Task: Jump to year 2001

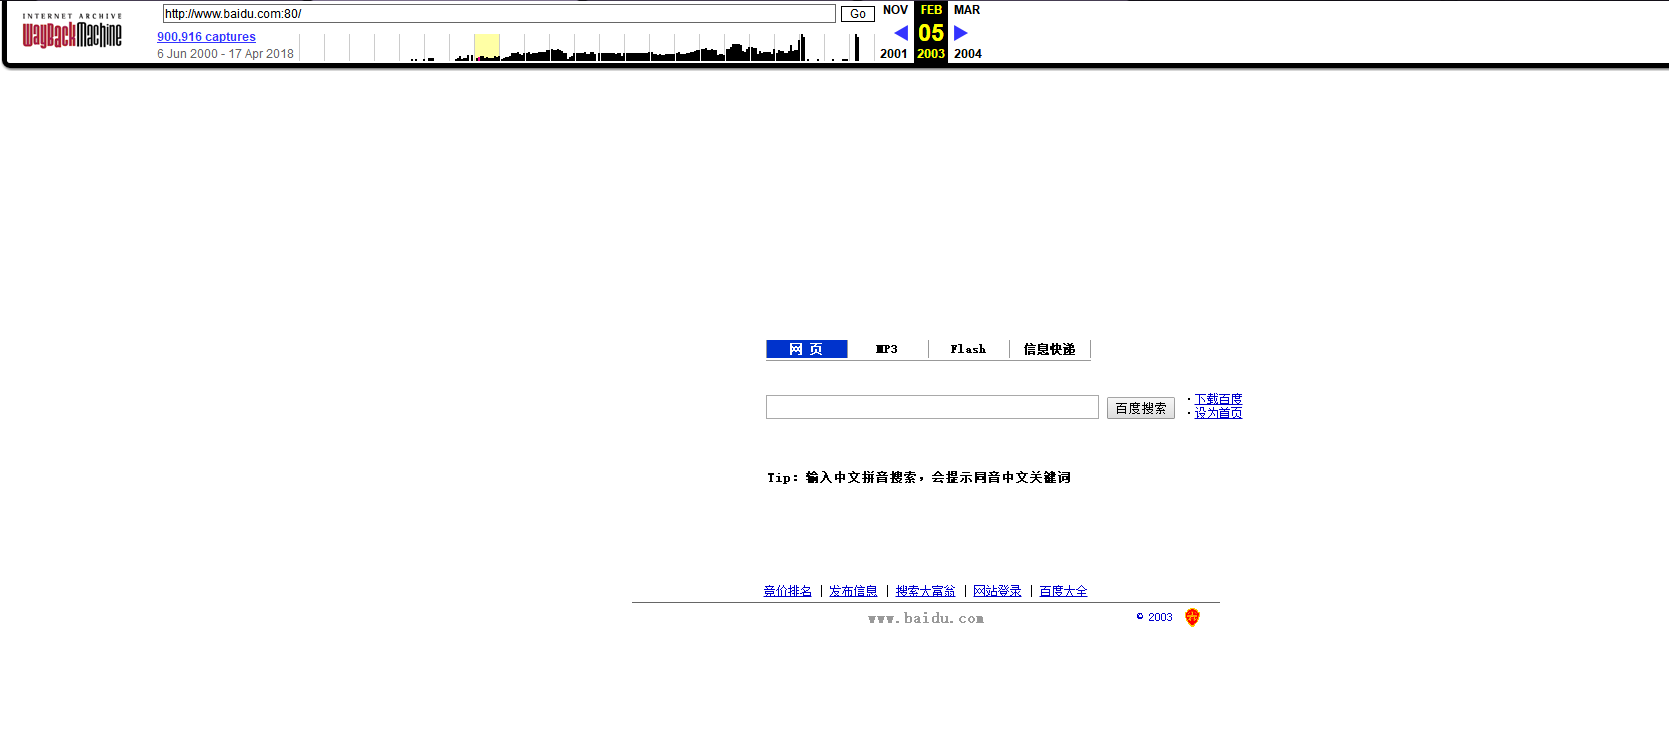Action: (x=894, y=54)
